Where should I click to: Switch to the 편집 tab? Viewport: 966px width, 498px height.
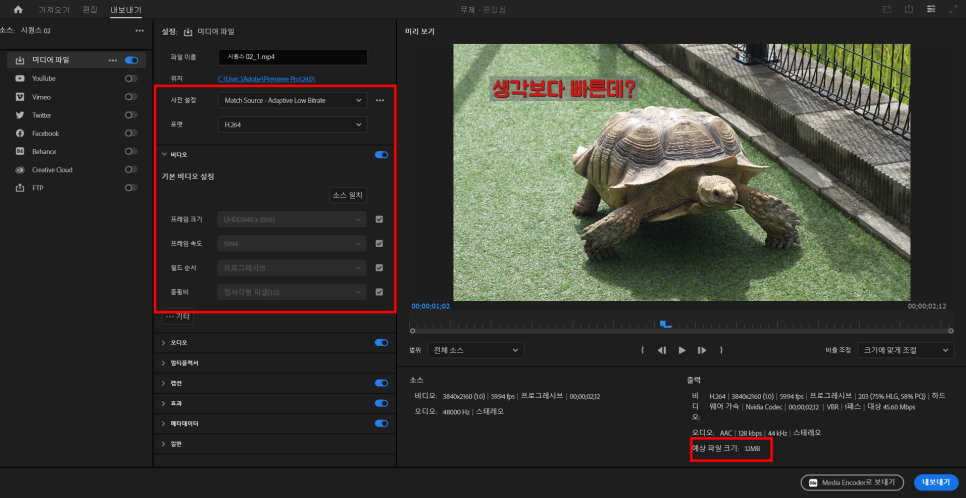[90, 10]
